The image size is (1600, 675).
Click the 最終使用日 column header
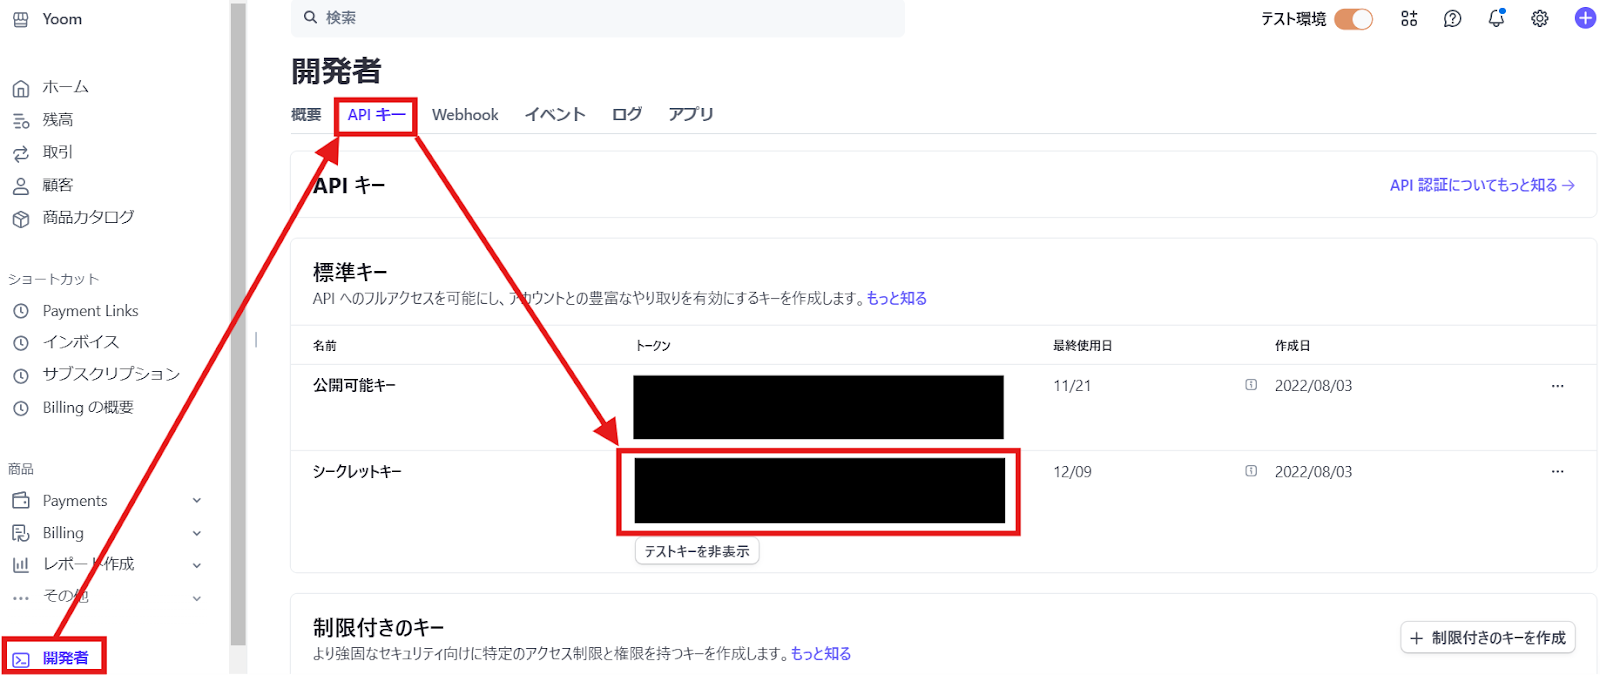click(x=1082, y=346)
